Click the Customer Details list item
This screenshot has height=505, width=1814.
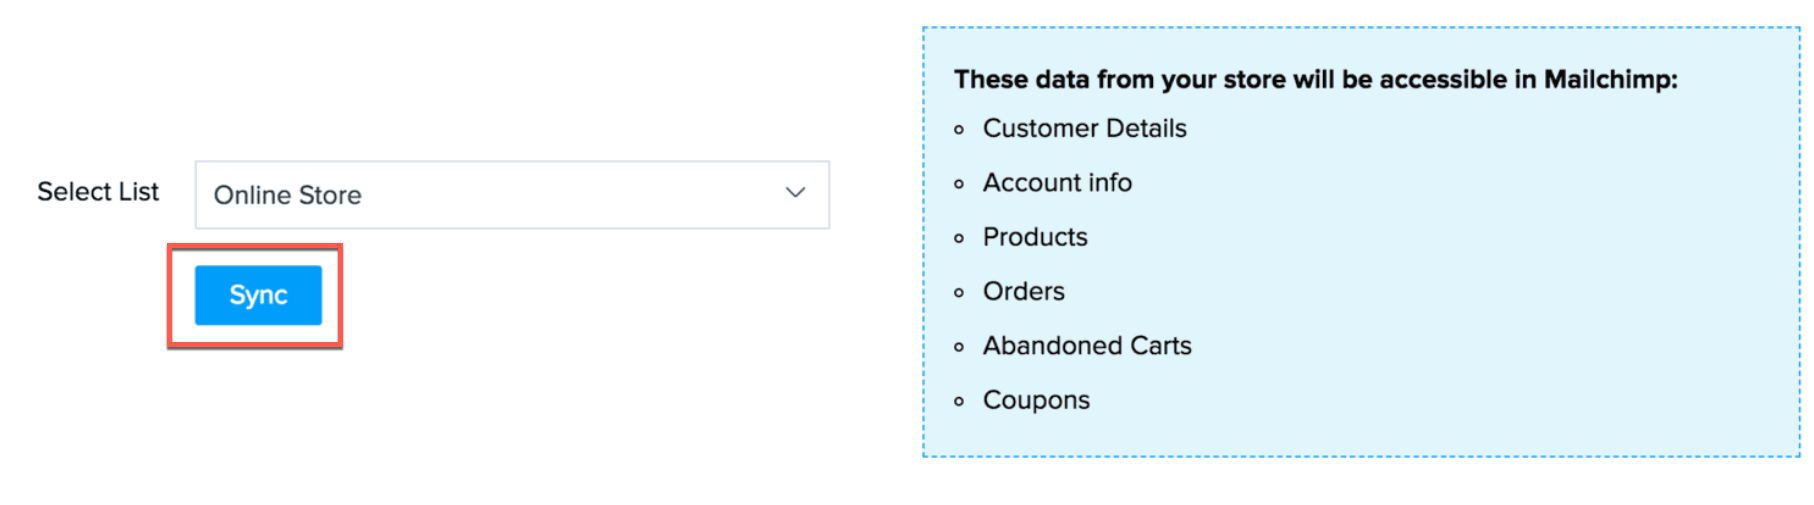click(x=1084, y=129)
